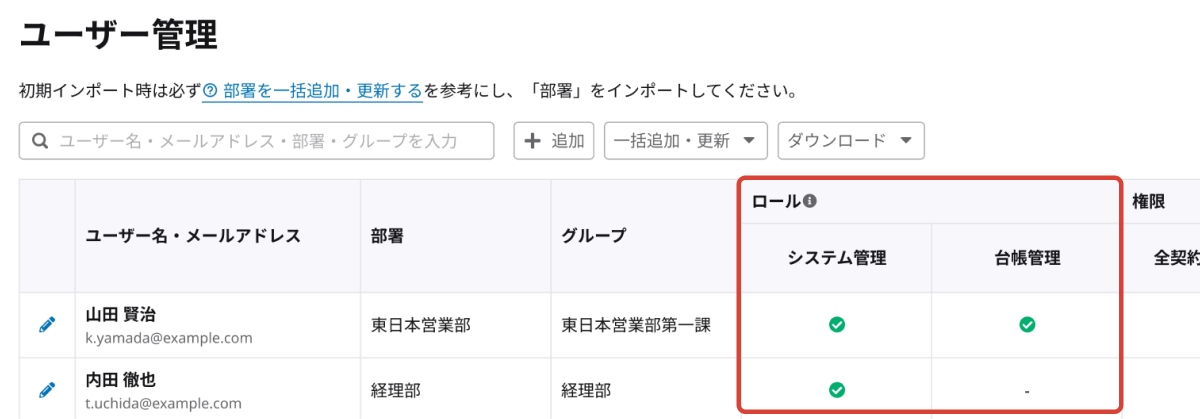Click the help icon before 部署を一括追加・更新する
The width and height of the screenshot is (1200, 419).
tap(211, 92)
